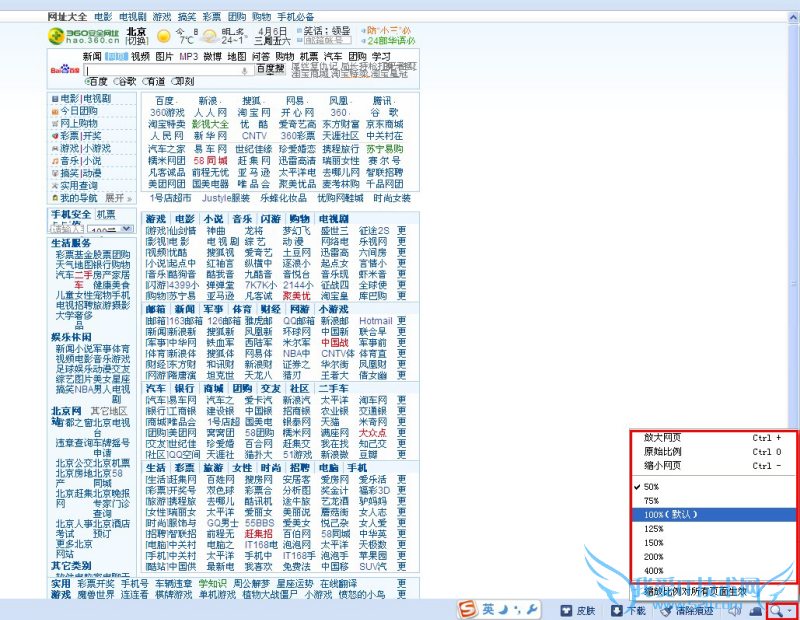Click the 音乐|小说 music note icon
This screenshot has width=800, height=620.
click(55, 161)
